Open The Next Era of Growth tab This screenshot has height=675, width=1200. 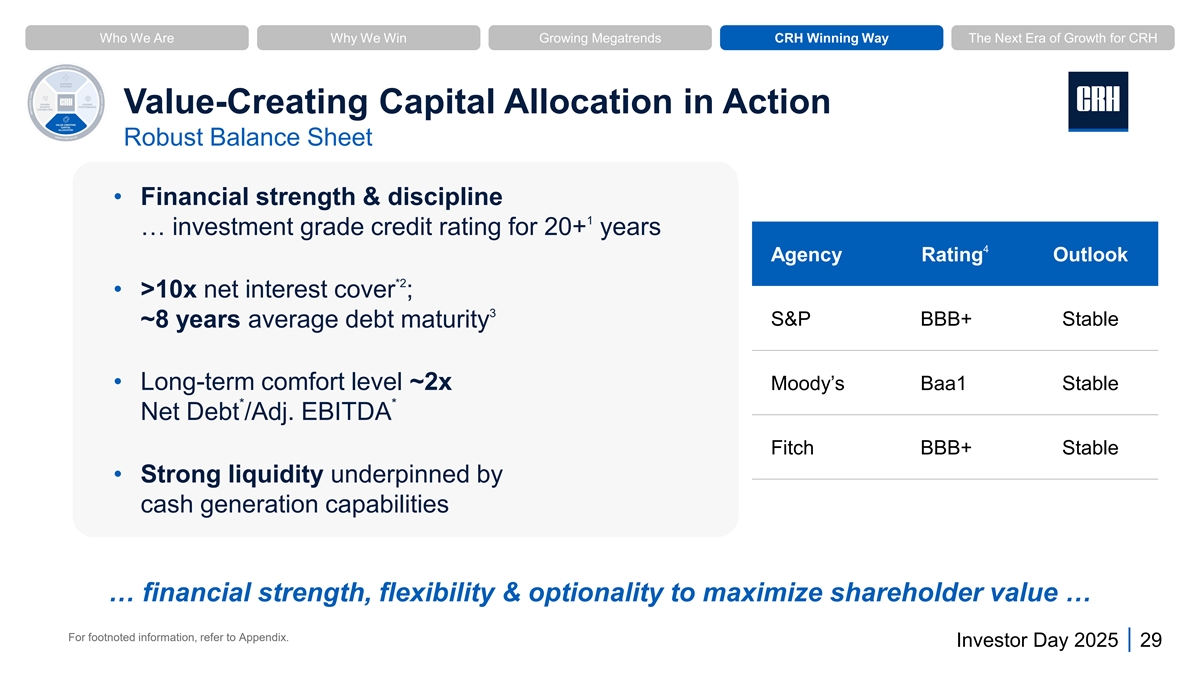(1062, 38)
